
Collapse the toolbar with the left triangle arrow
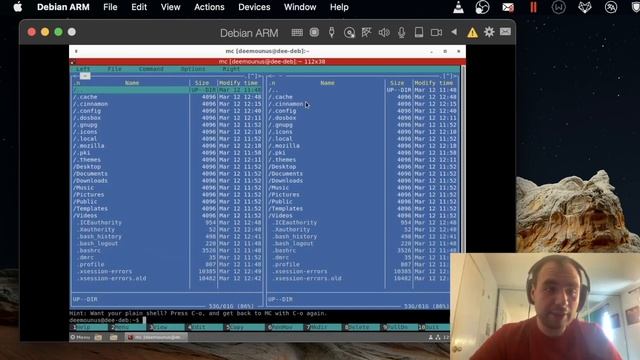454,32
